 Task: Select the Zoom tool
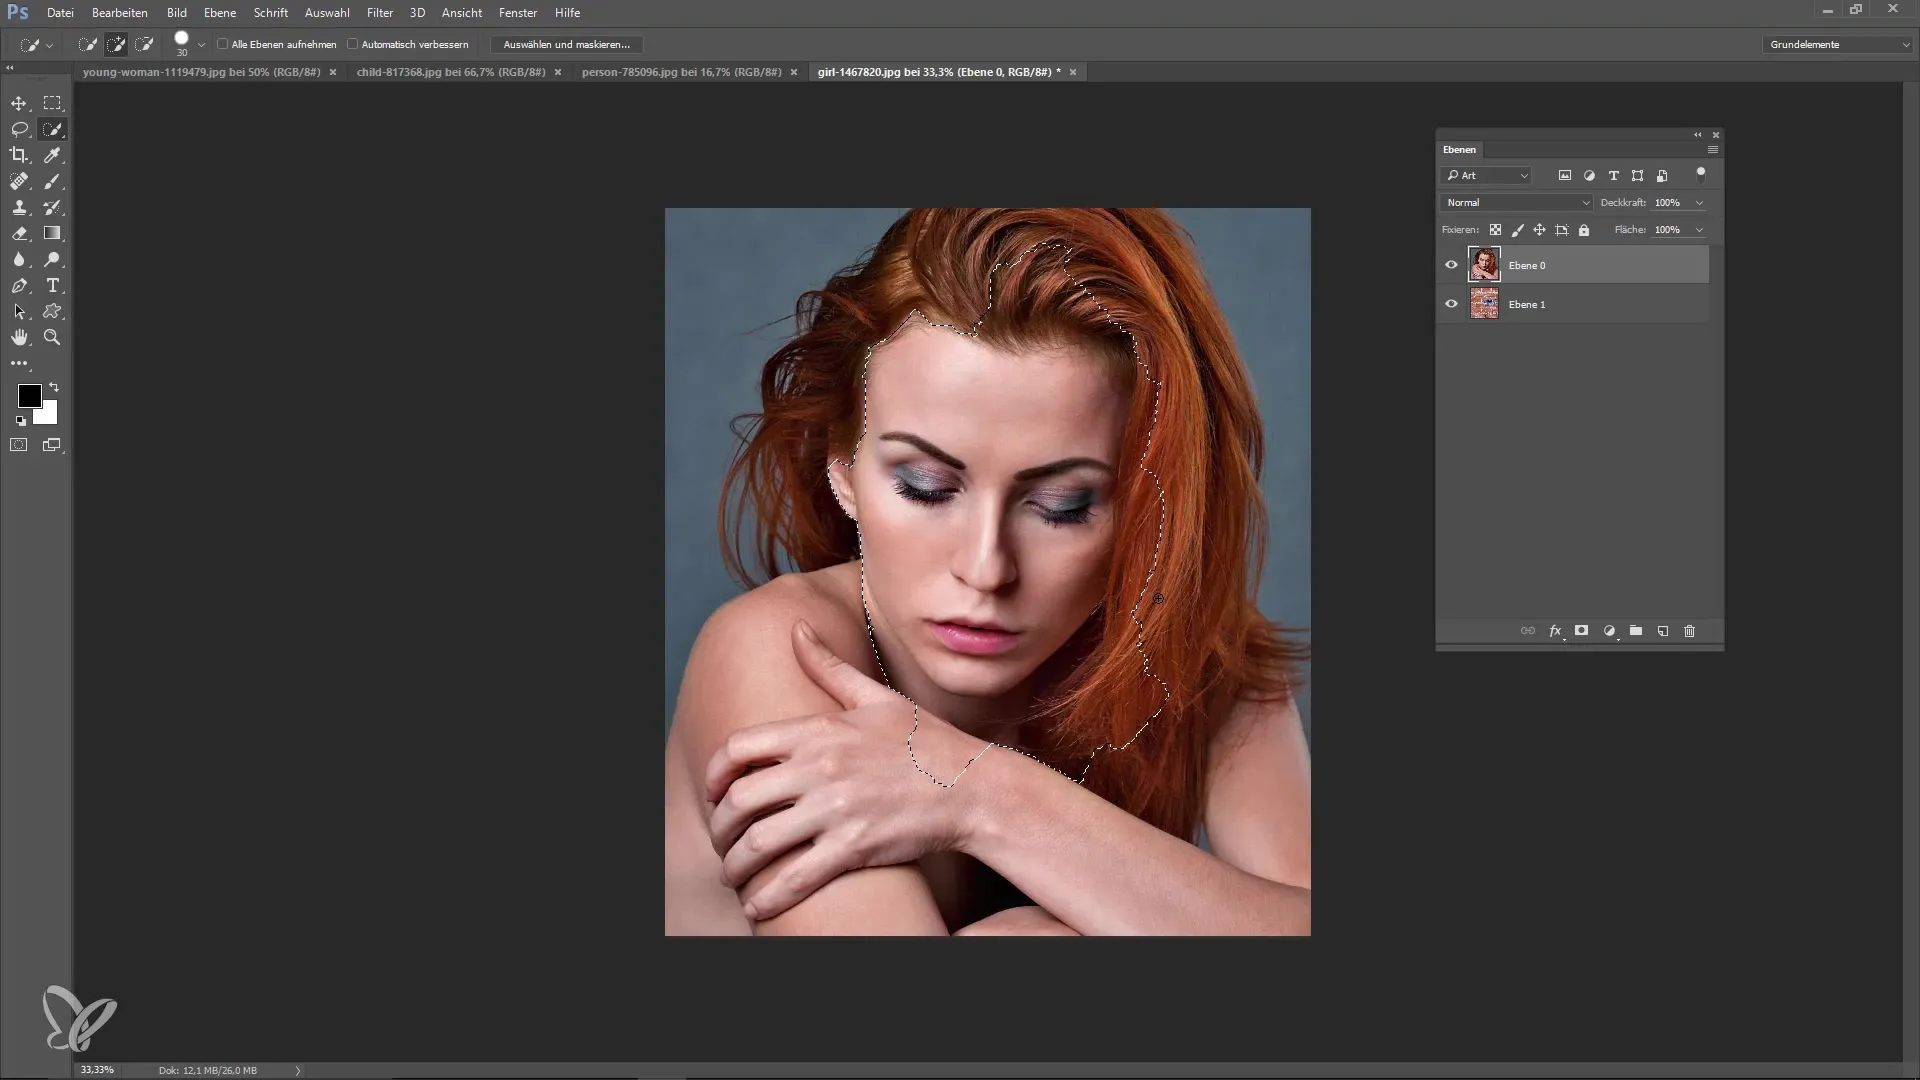pos(52,338)
